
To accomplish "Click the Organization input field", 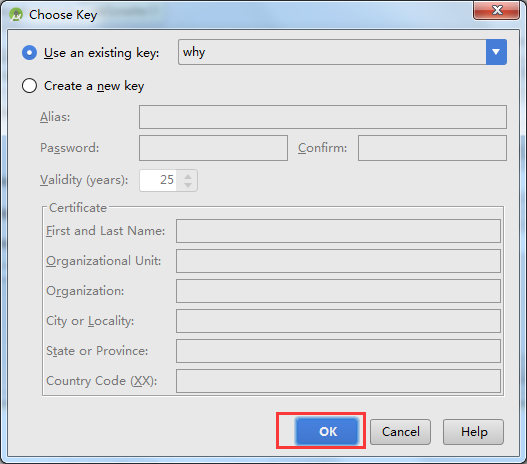I will [338, 291].
